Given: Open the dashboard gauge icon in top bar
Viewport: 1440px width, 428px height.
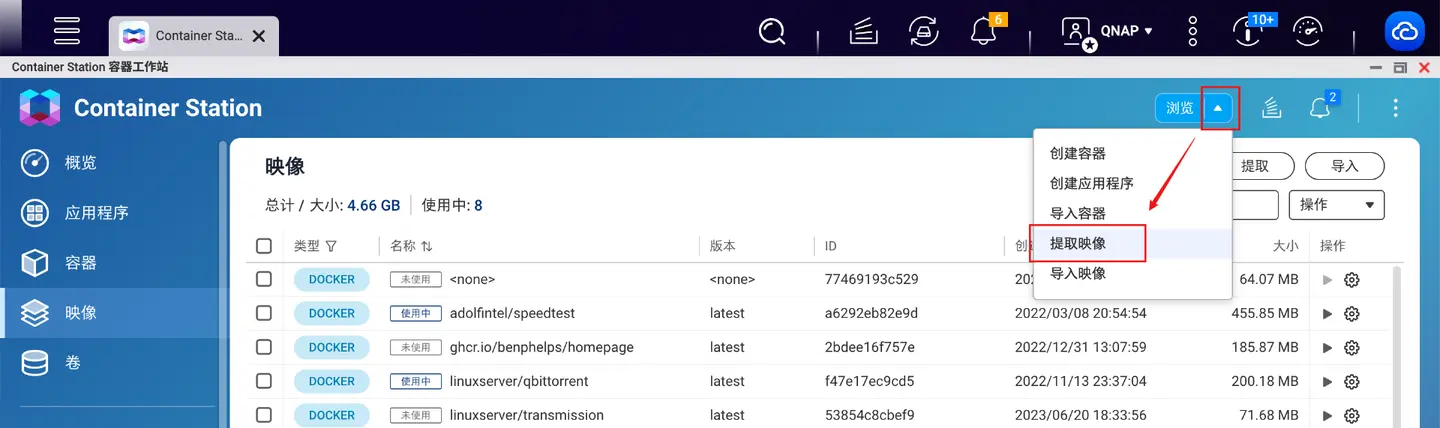Looking at the screenshot, I should [x=1308, y=31].
